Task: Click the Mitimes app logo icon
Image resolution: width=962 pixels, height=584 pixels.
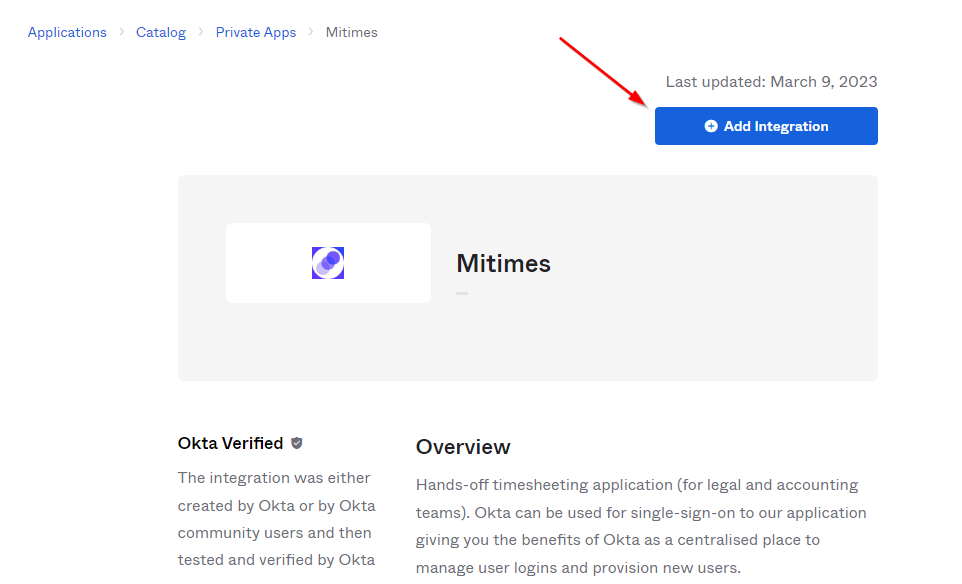Action: coord(328,263)
